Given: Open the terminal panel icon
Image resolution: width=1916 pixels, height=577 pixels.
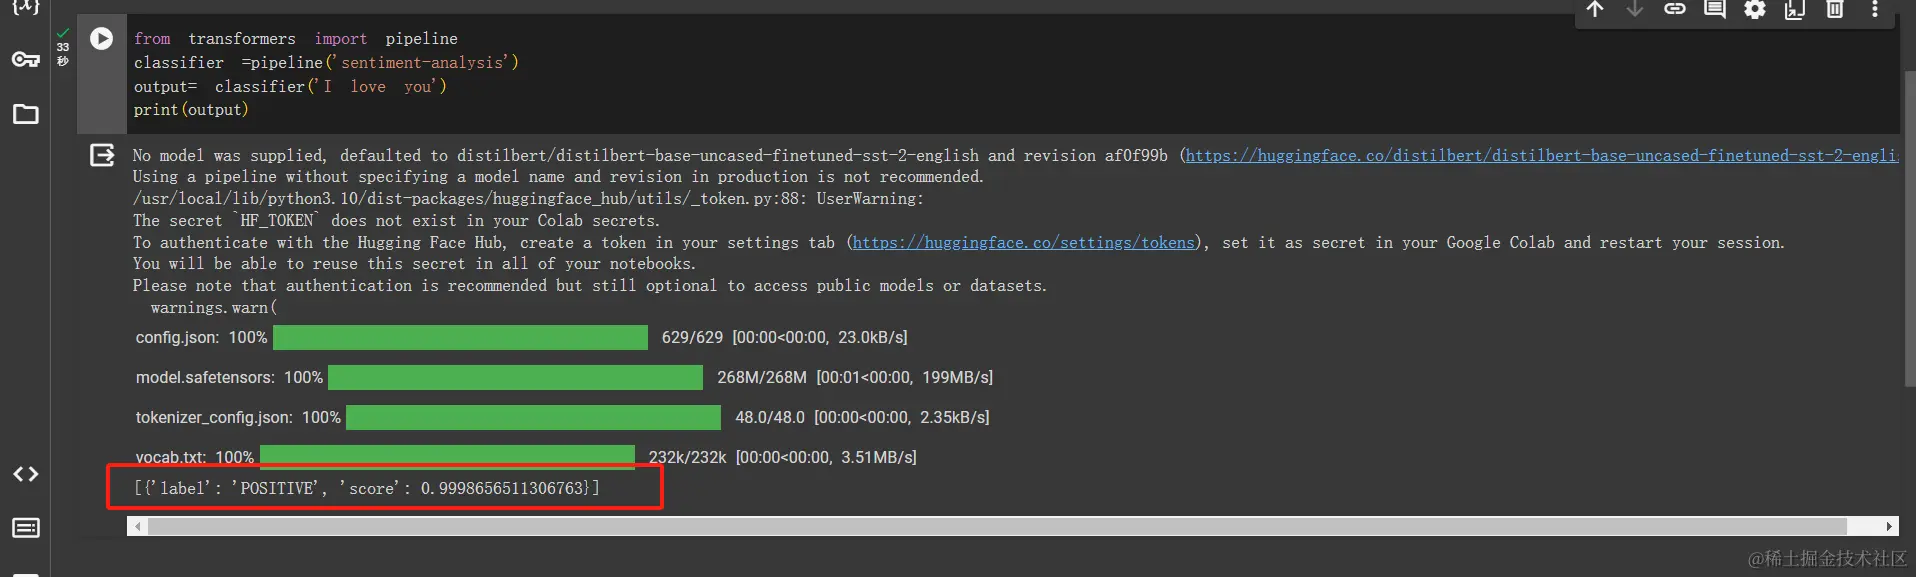Looking at the screenshot, I should (x=26, y=527).
